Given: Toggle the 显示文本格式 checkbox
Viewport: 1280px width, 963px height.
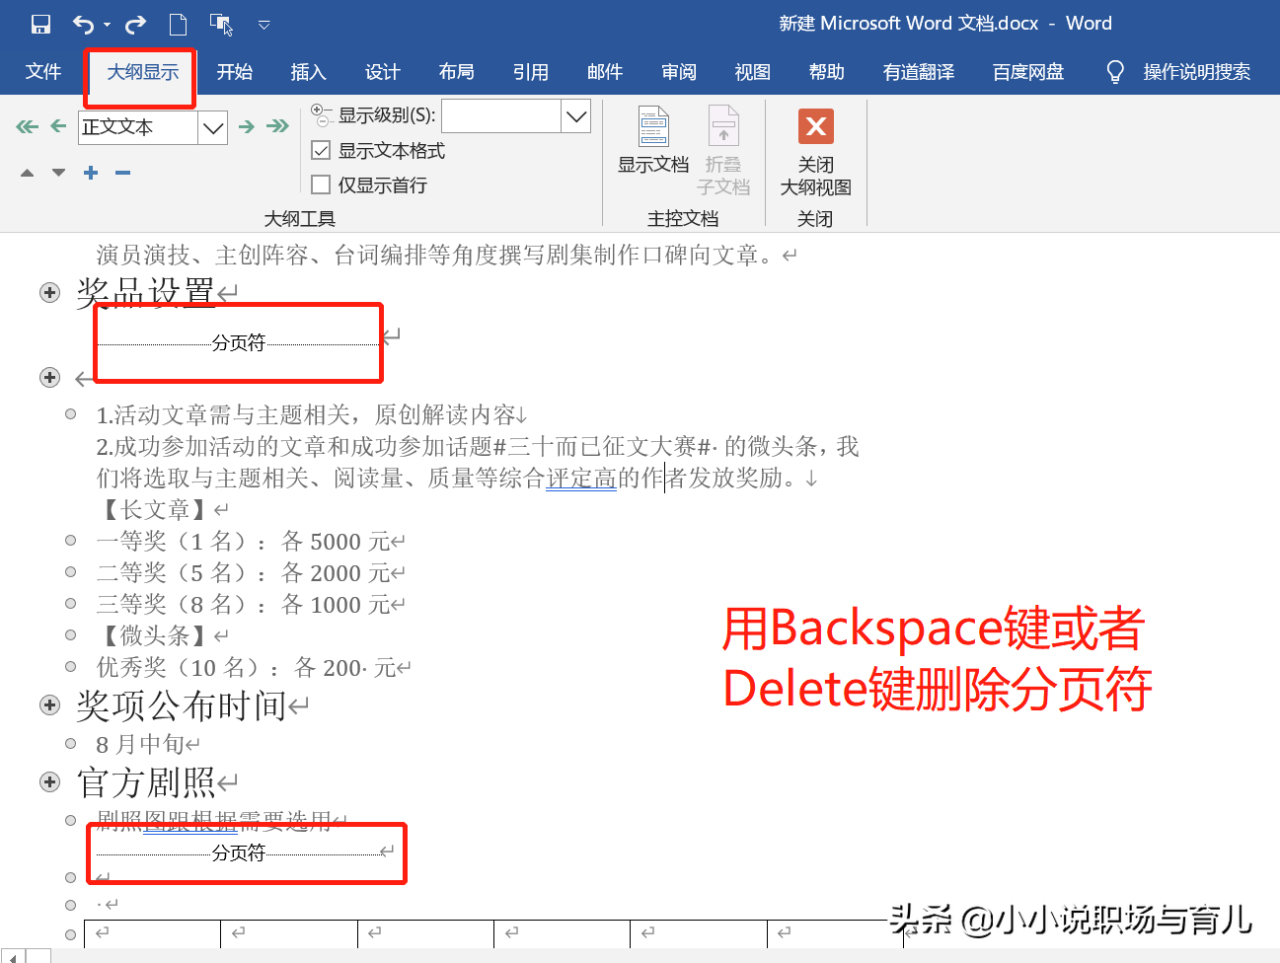Looking at the screenshot, I should pyautogui.click(x=321, y=150).
